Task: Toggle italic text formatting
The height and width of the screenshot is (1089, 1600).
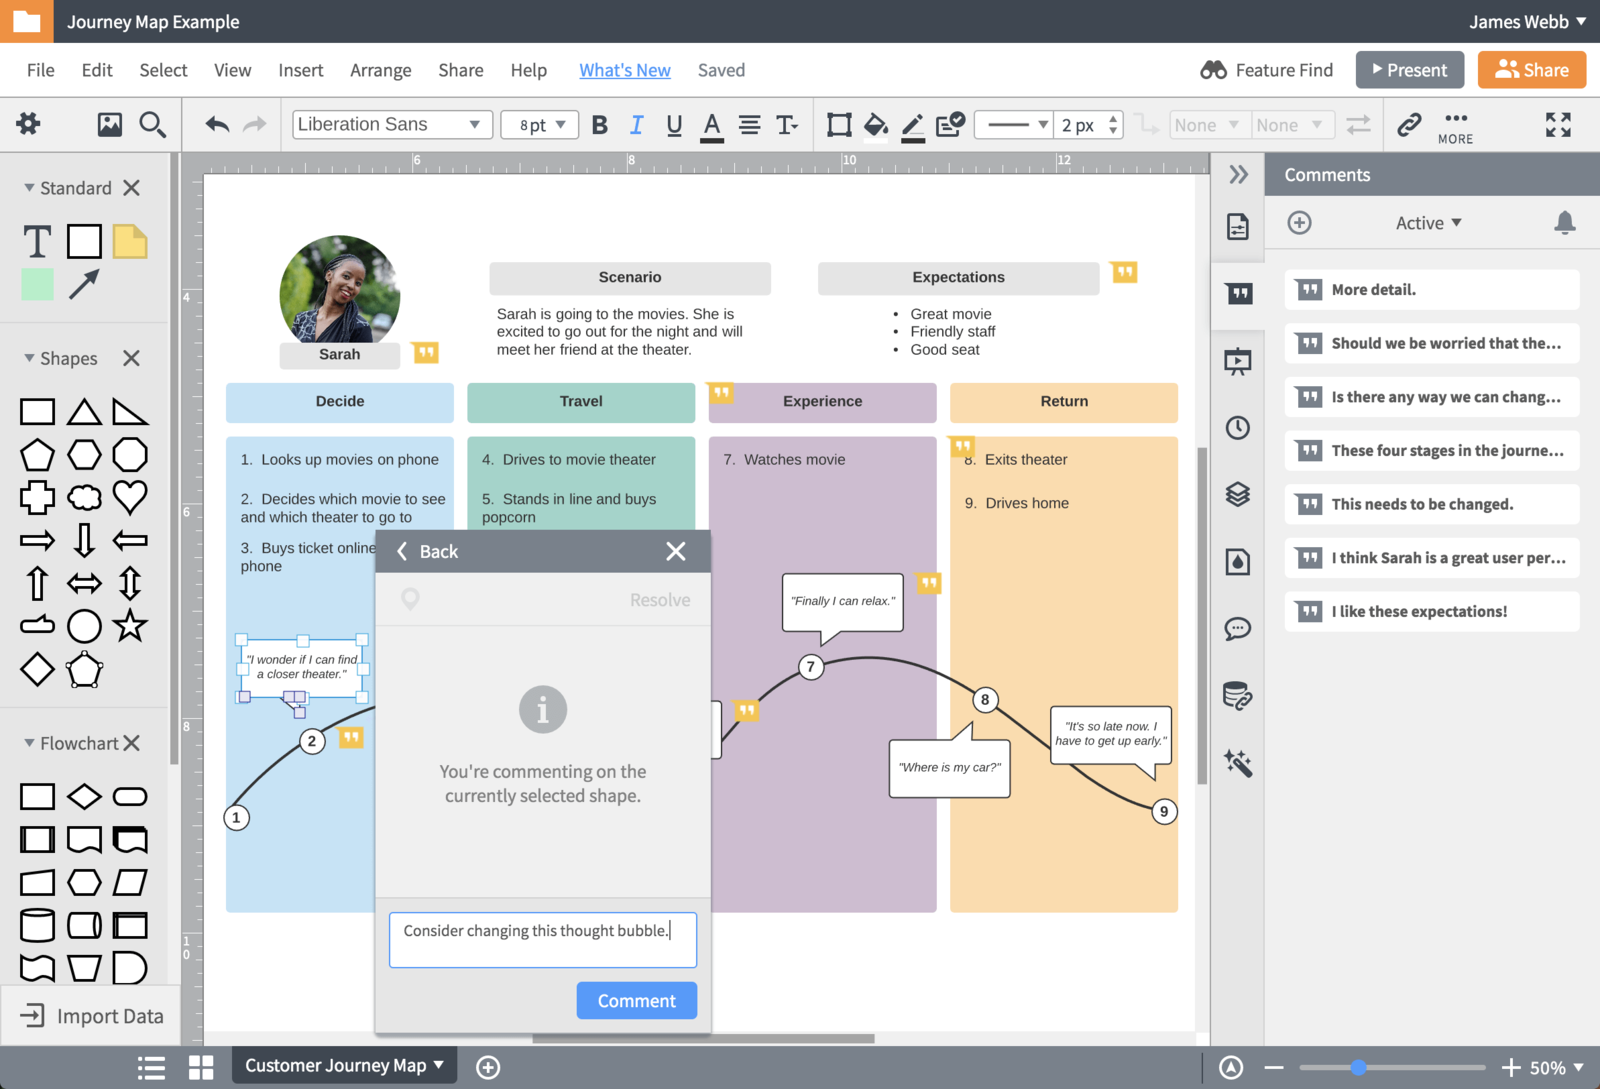Action: [636, 125]
